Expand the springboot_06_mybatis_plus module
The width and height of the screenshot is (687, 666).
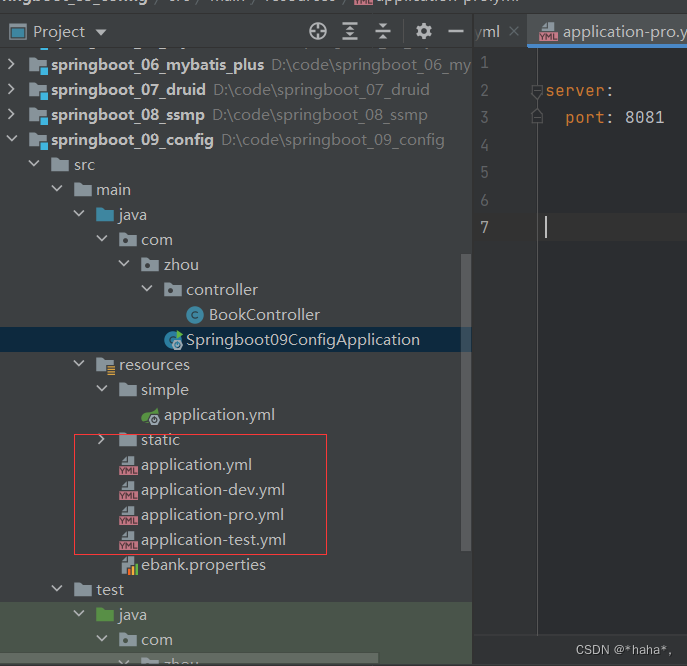(x=11, y=64)
